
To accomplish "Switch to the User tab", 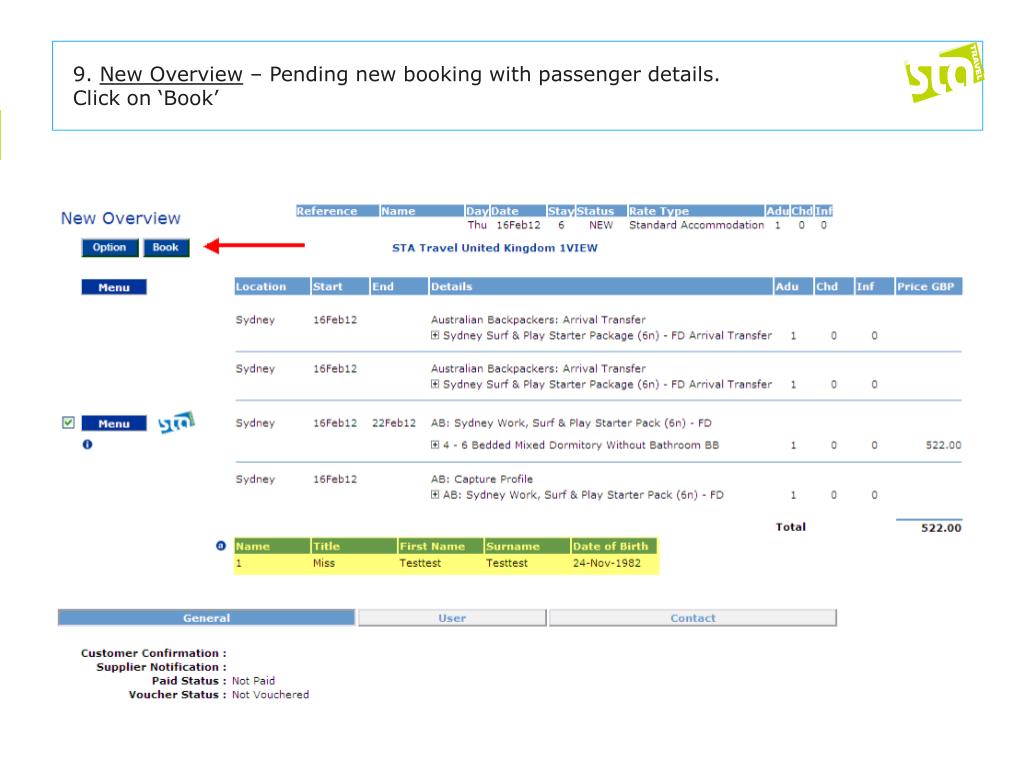I will pos(452,618).
